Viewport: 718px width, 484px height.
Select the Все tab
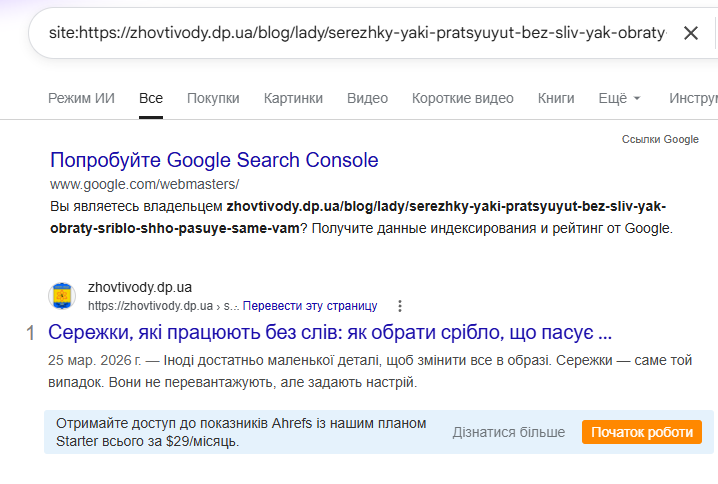151,98
